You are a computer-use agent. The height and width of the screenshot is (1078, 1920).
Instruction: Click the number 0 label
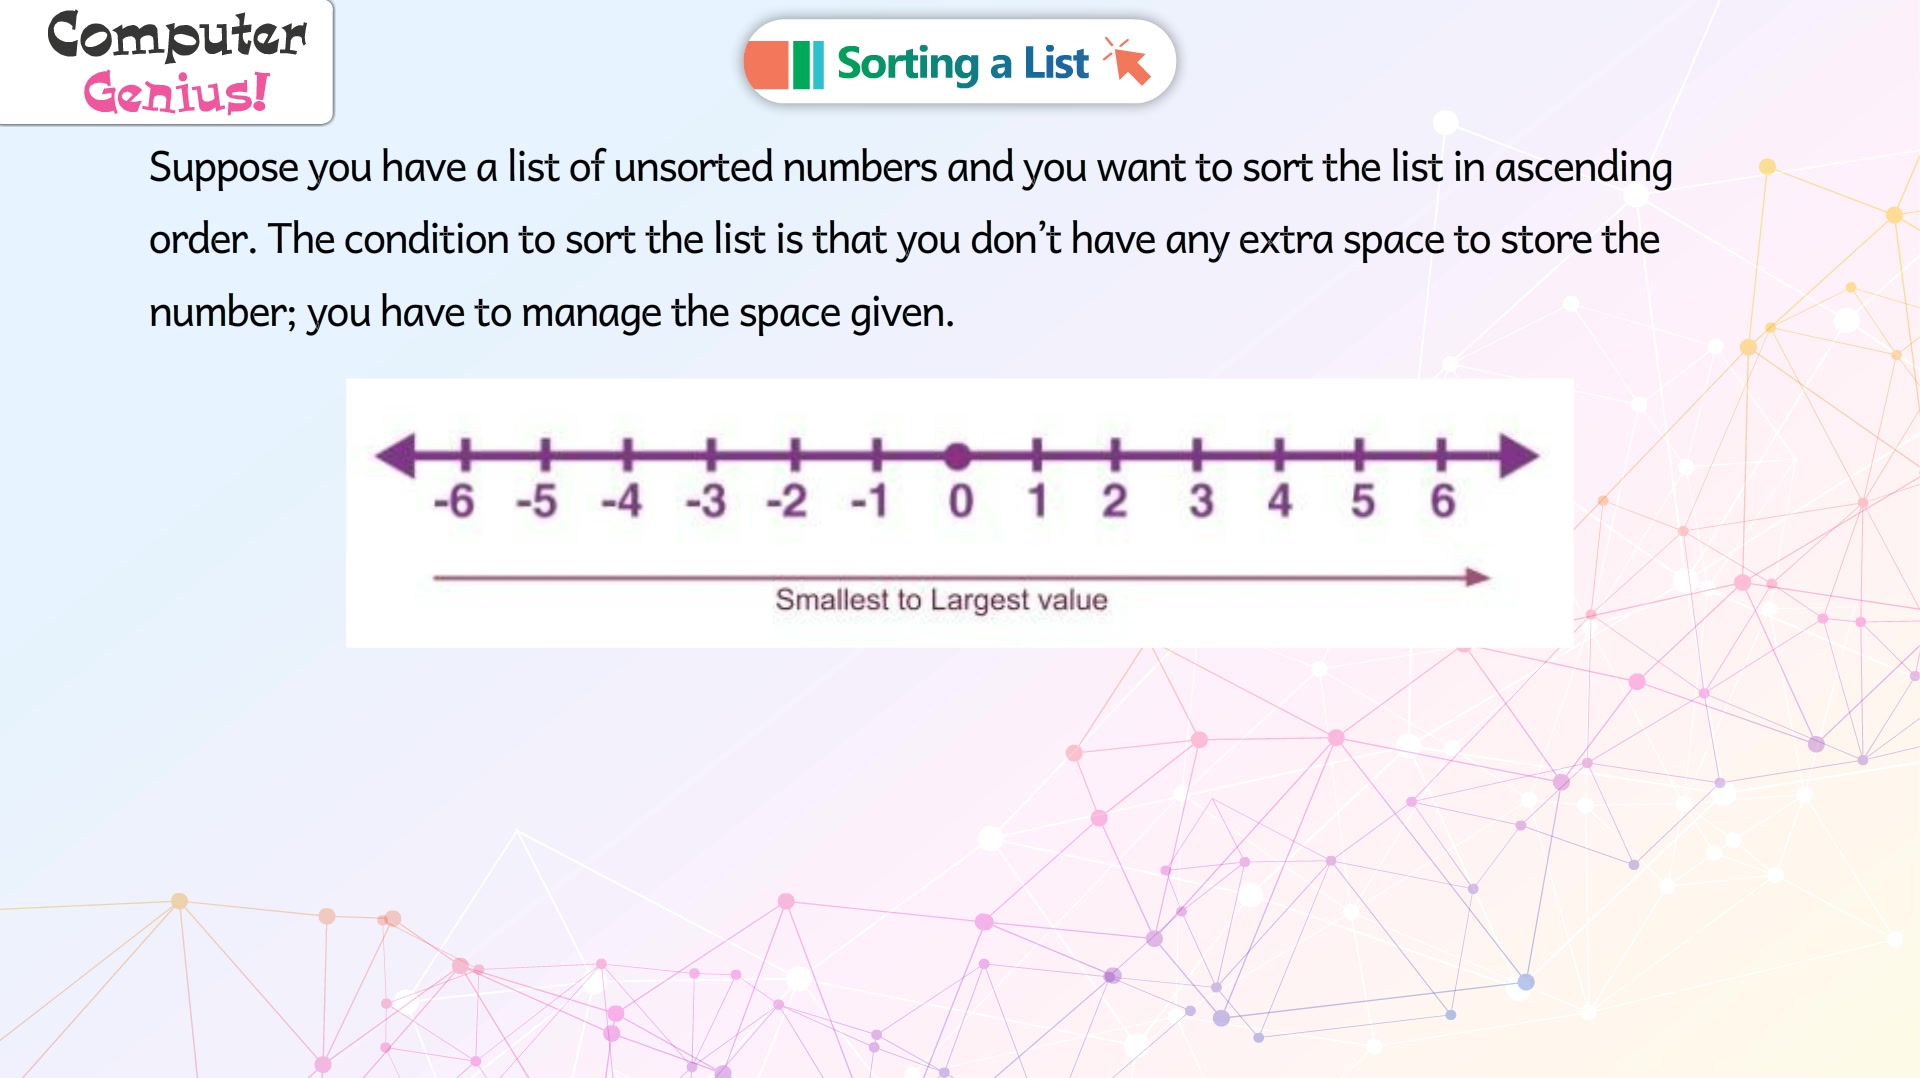960,501
